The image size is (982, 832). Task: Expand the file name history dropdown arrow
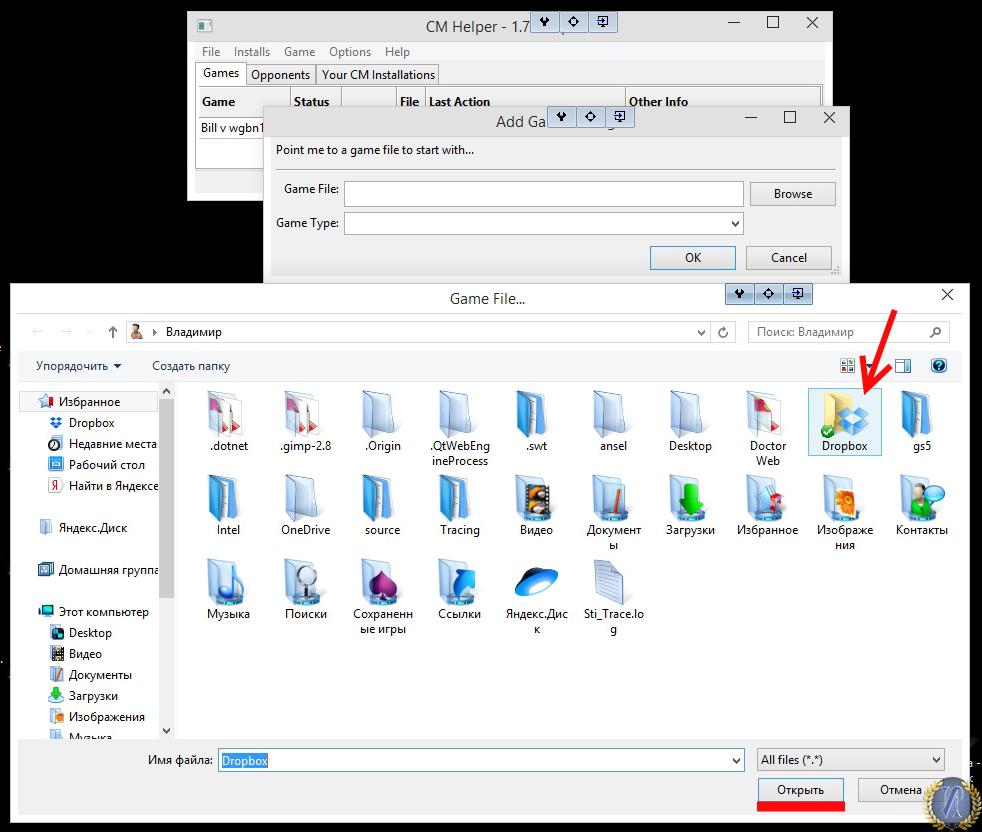(x=736, y=760)
